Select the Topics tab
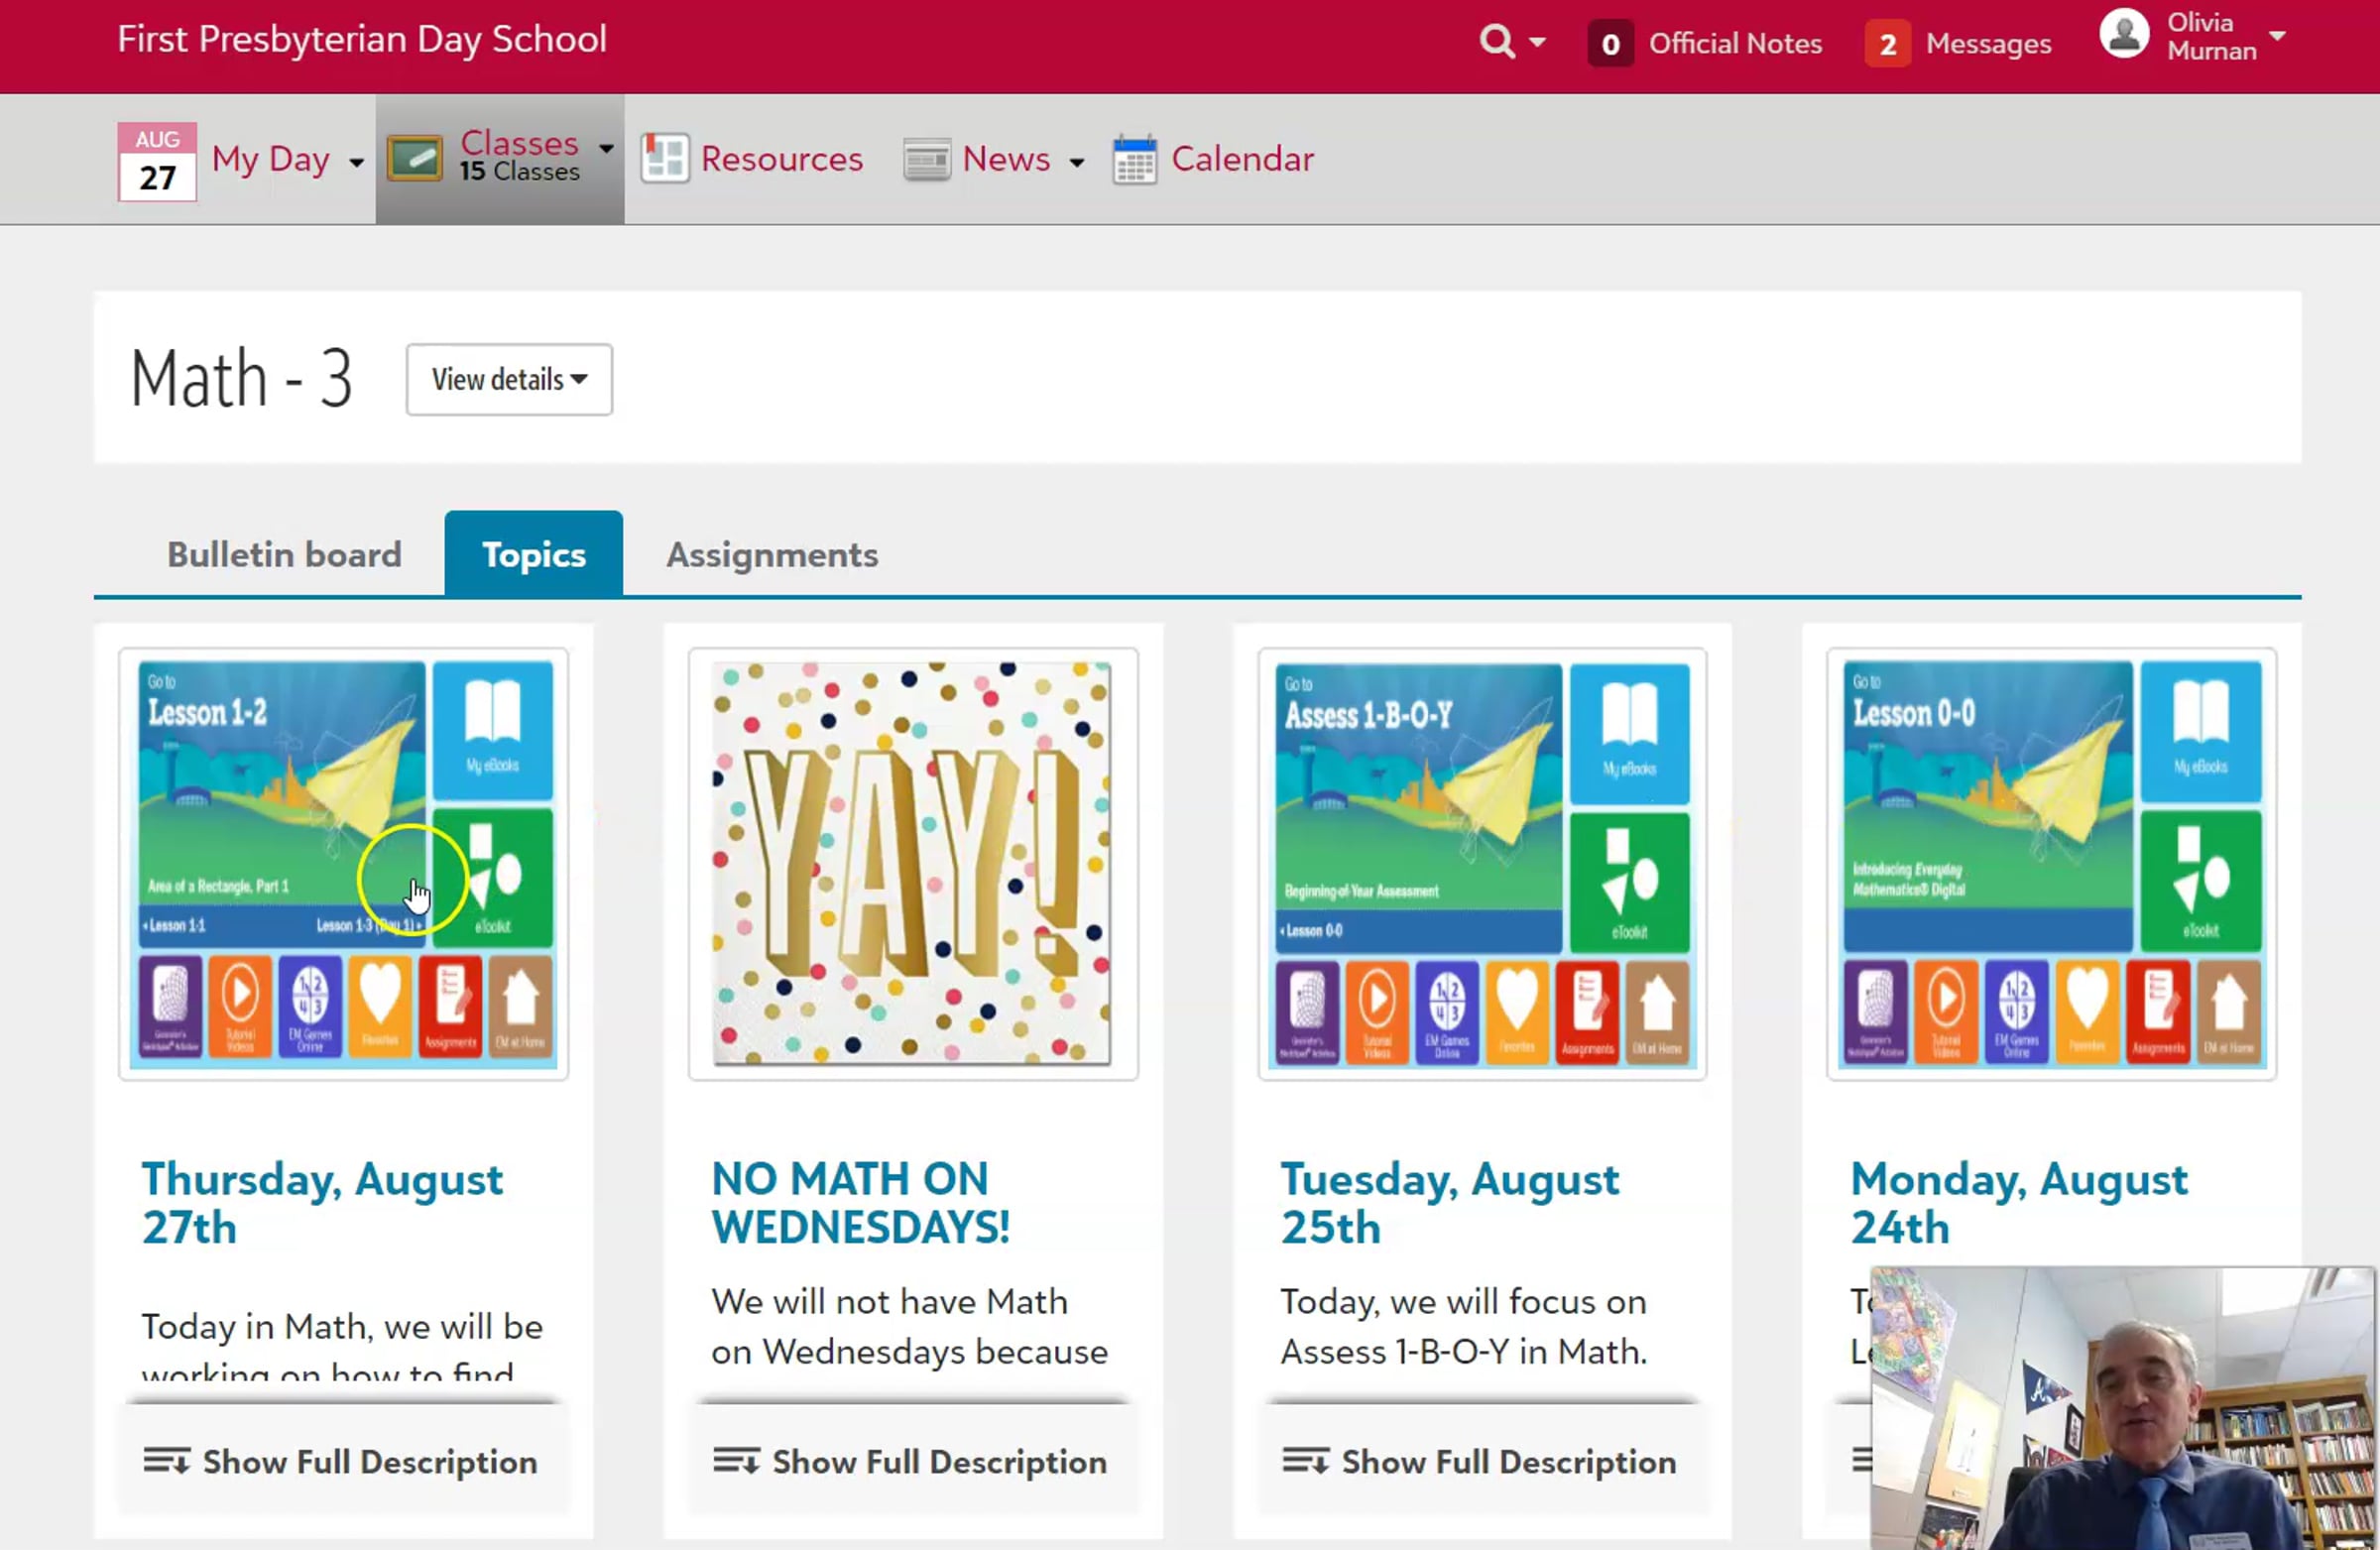This screenshot has width=2380, height=1550. (x=534, y=555)
